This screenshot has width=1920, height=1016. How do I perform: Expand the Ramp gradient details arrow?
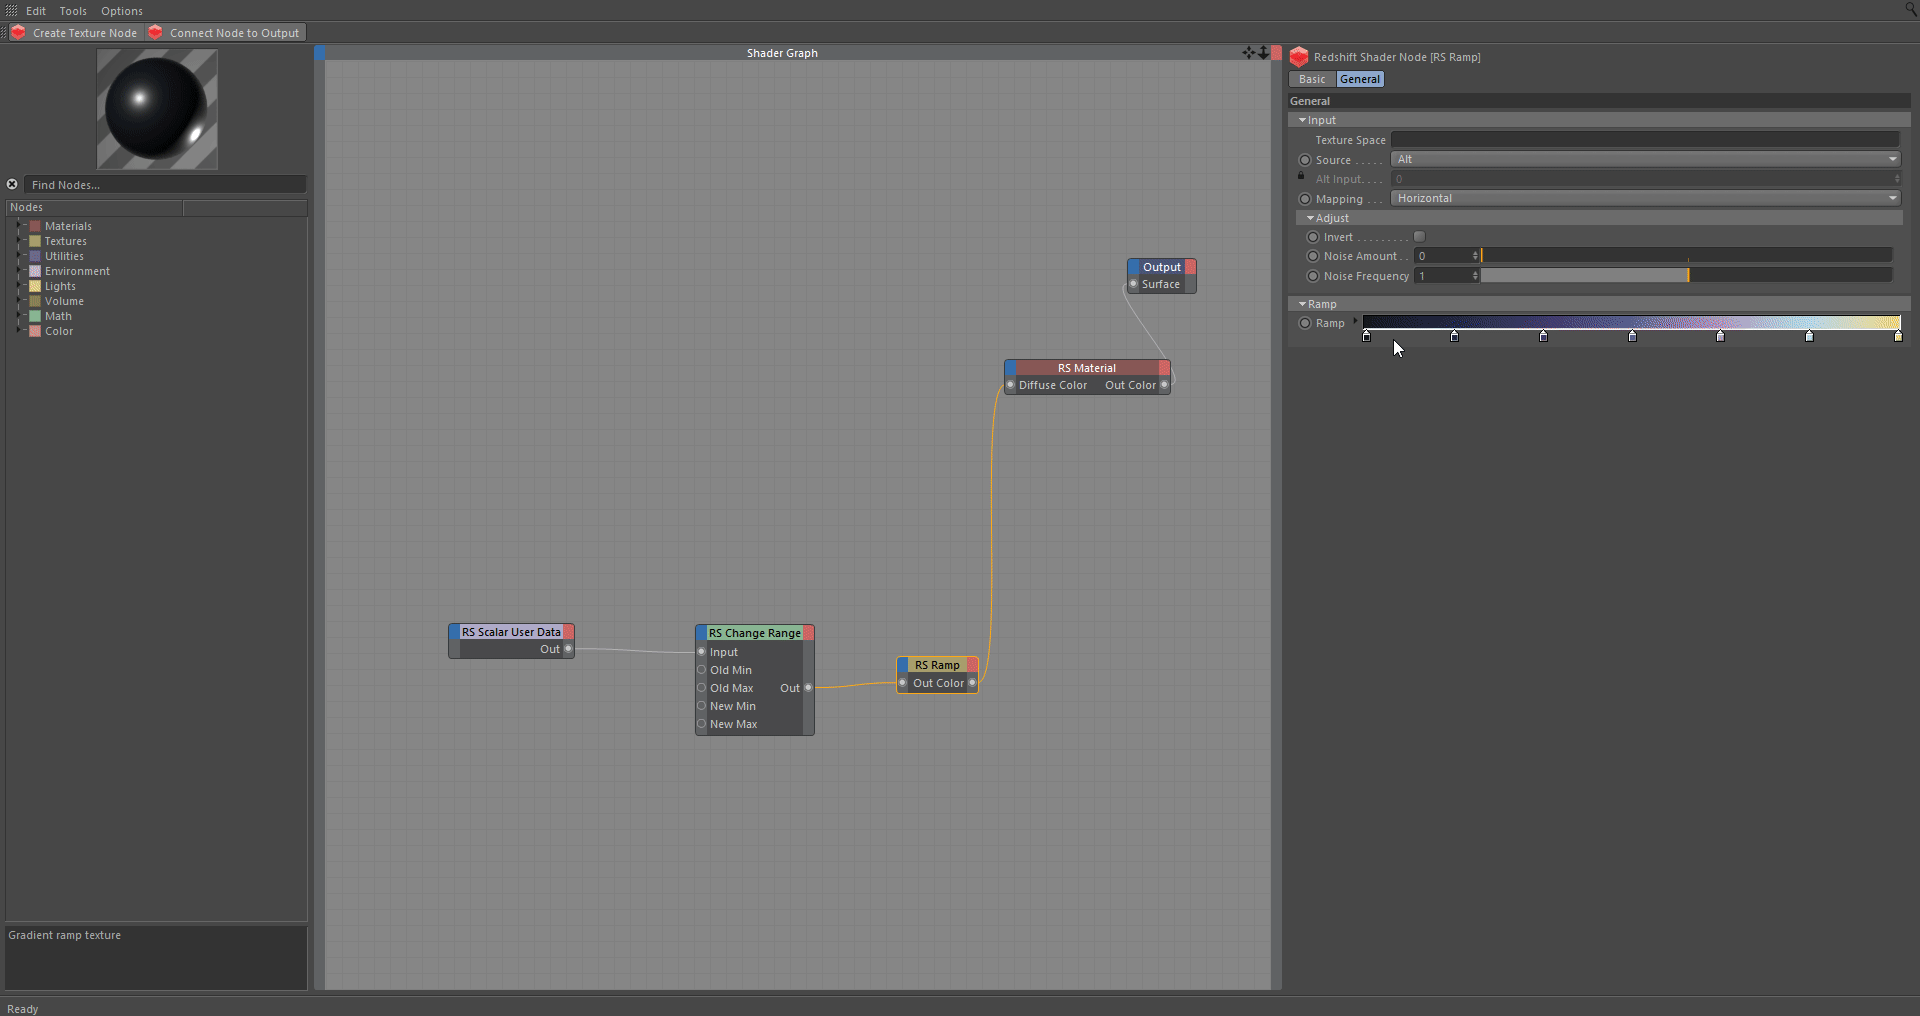click(1355, 322)
